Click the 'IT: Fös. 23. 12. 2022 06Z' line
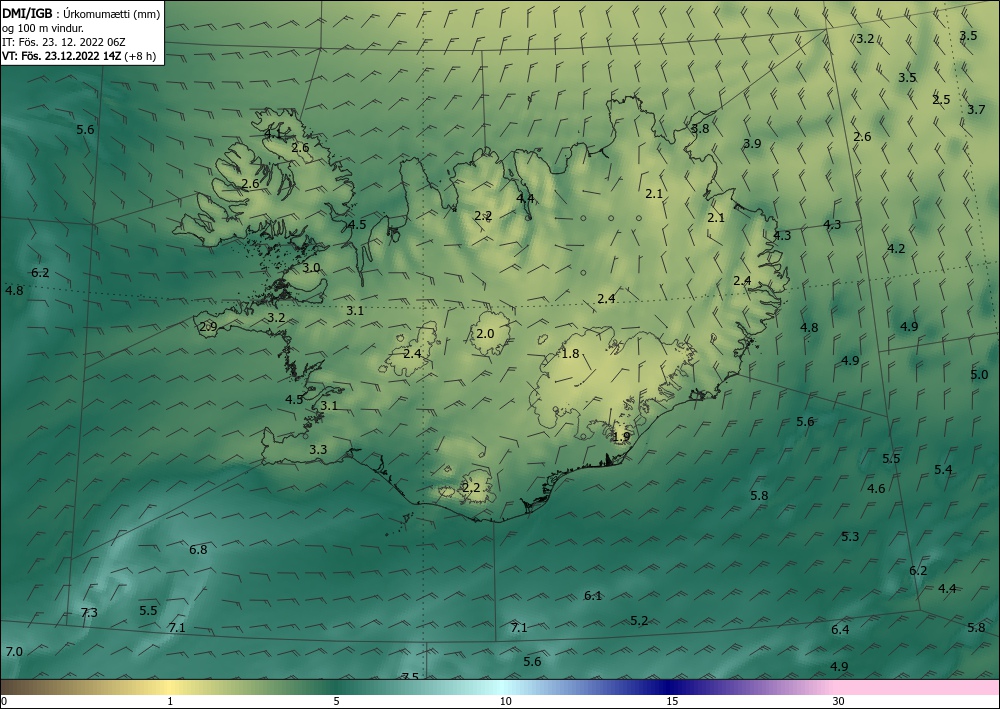Screen dimensions: 1000x709 [x=64, y=42]
